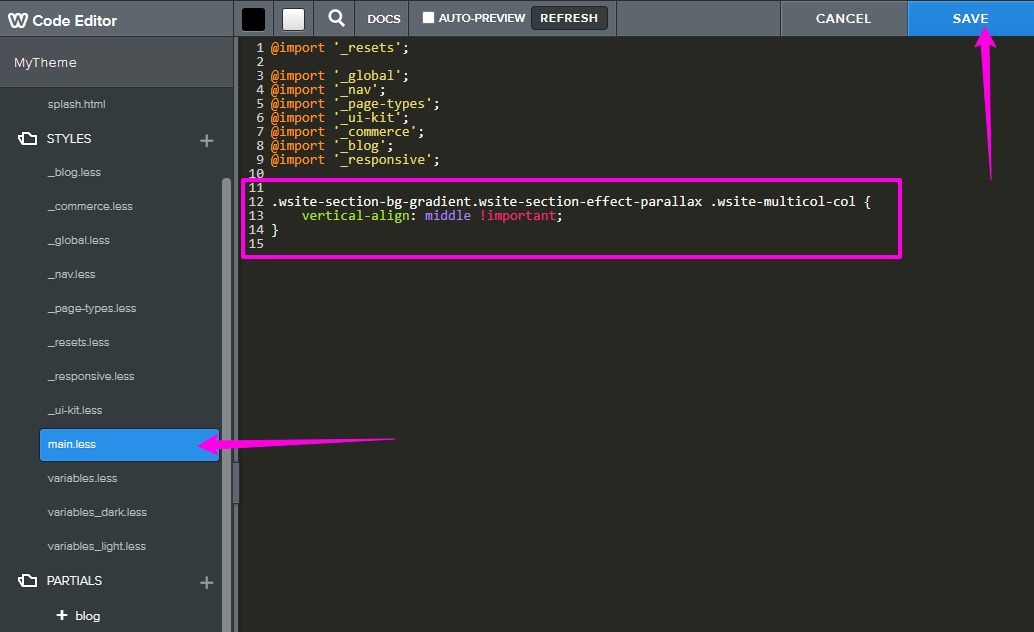Switch editor to dark theme square
1034x632 pixels.
(x=253, y=18)
